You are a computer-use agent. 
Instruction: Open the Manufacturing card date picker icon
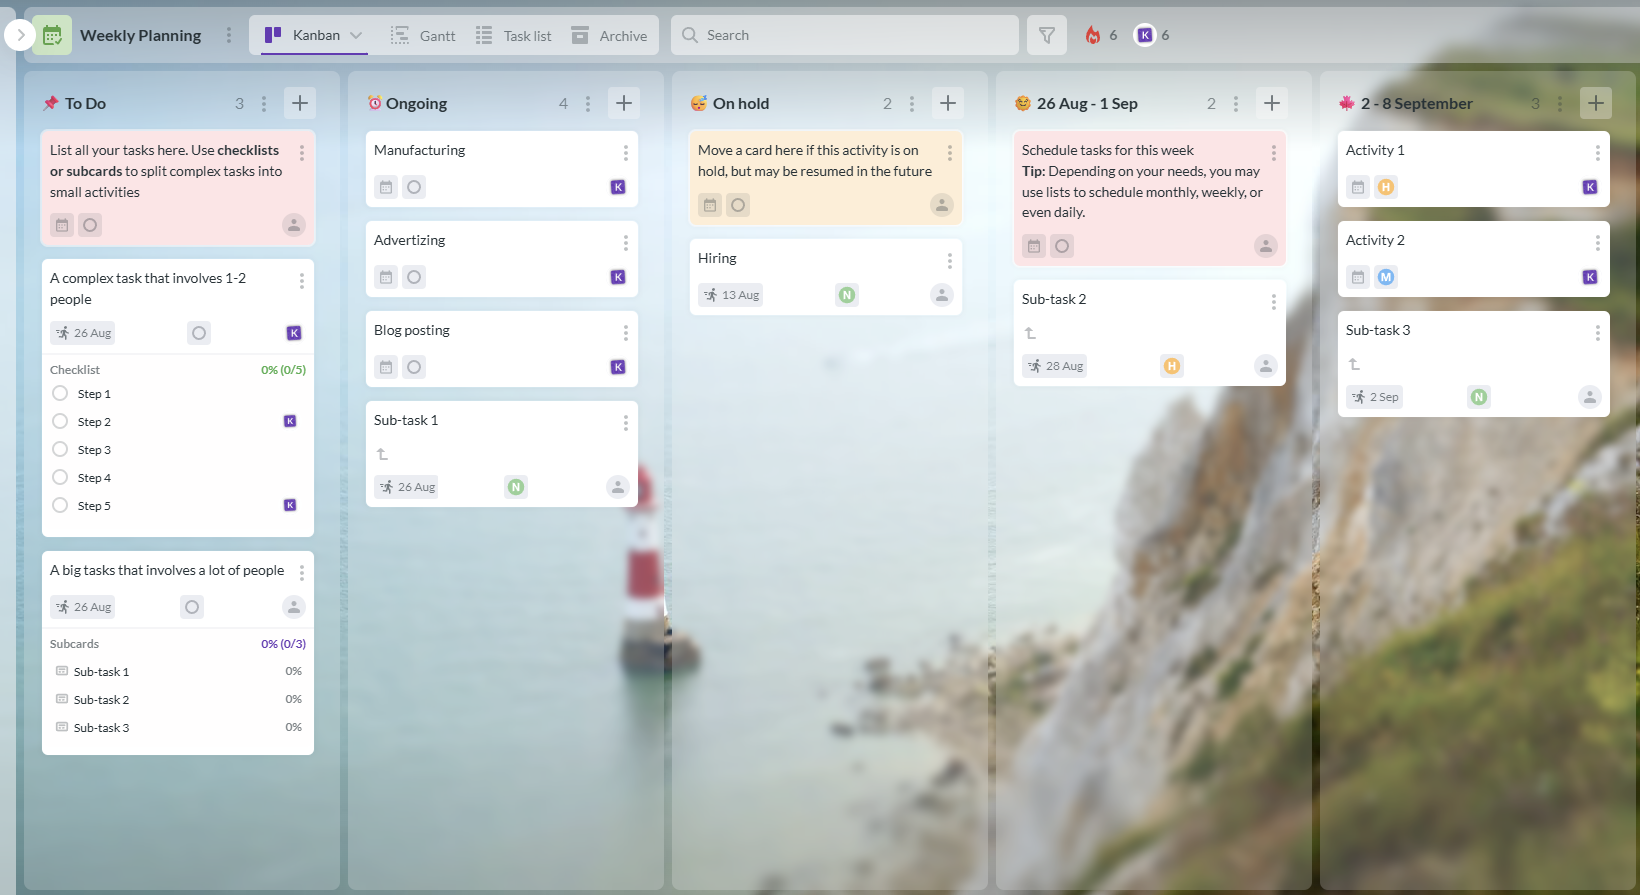[386, 187]
